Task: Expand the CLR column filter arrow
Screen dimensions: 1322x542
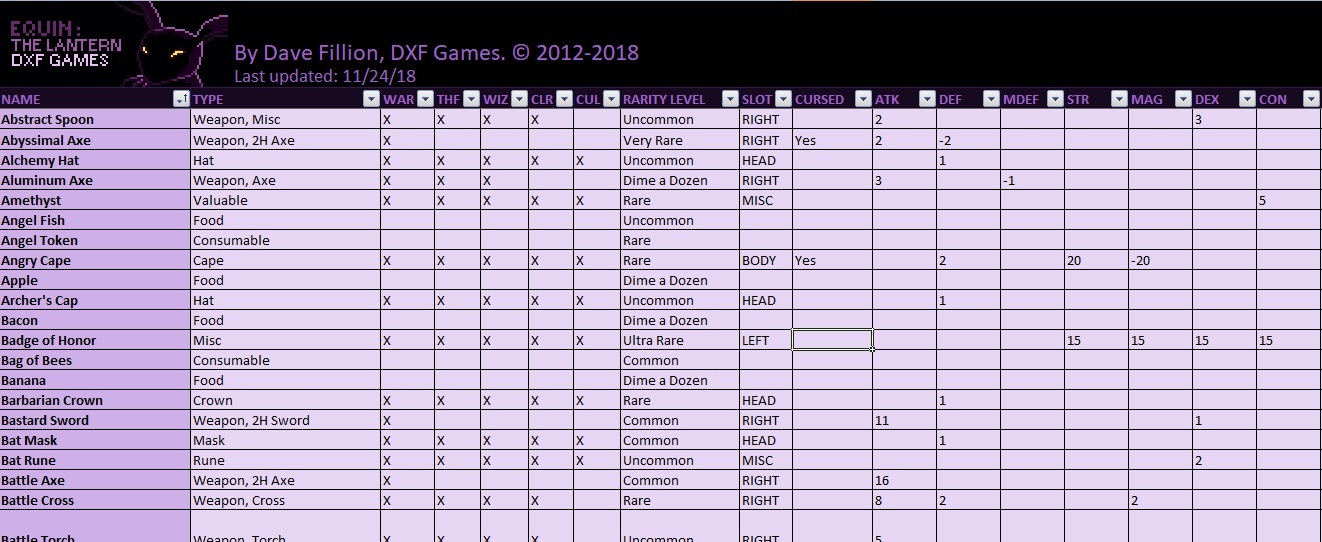Action: tap(564, 99)
